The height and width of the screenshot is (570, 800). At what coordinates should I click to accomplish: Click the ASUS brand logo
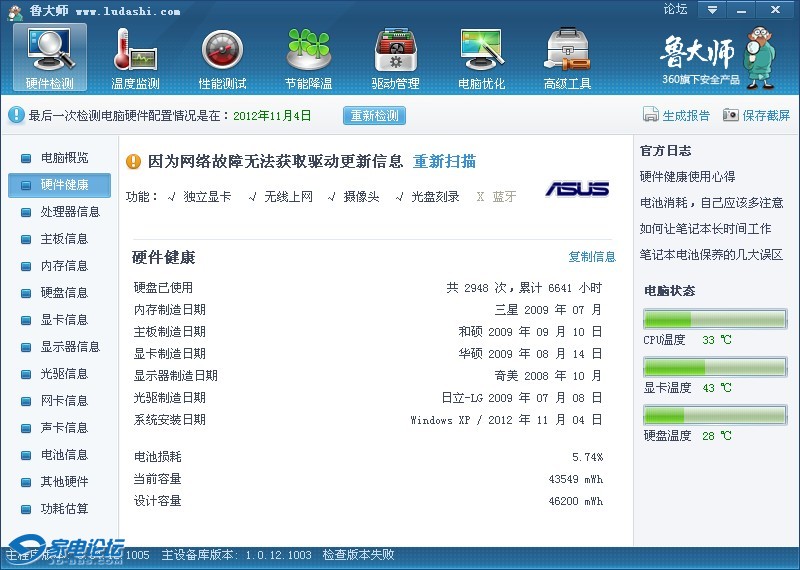(577, 189)
